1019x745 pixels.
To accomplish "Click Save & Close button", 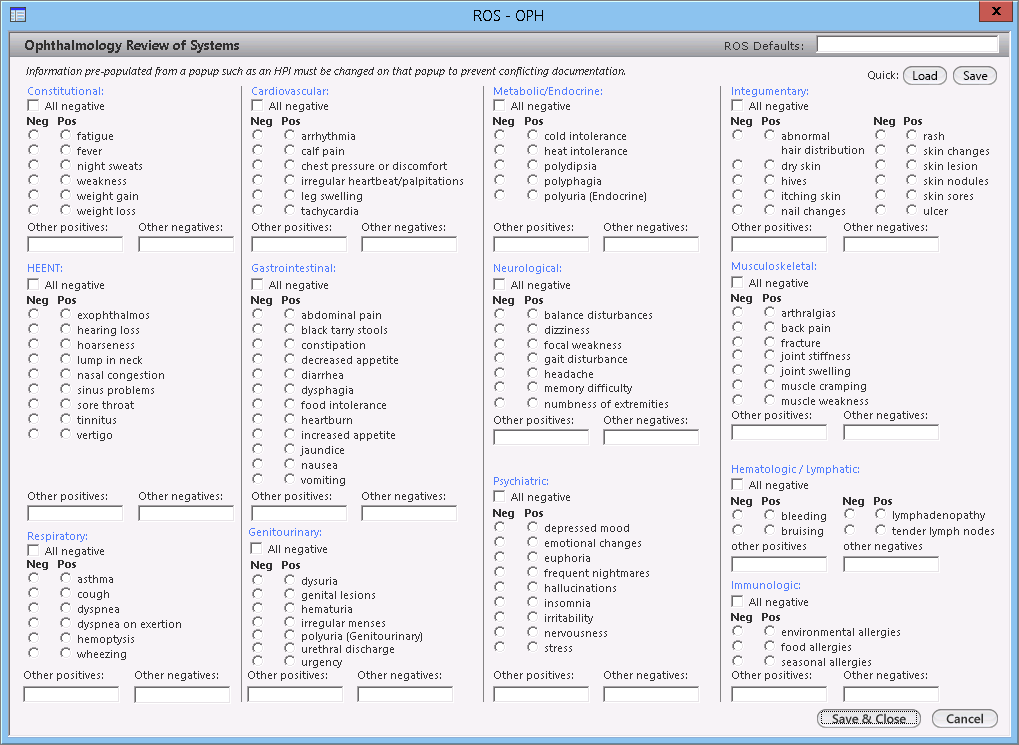I will pos(868,718).
